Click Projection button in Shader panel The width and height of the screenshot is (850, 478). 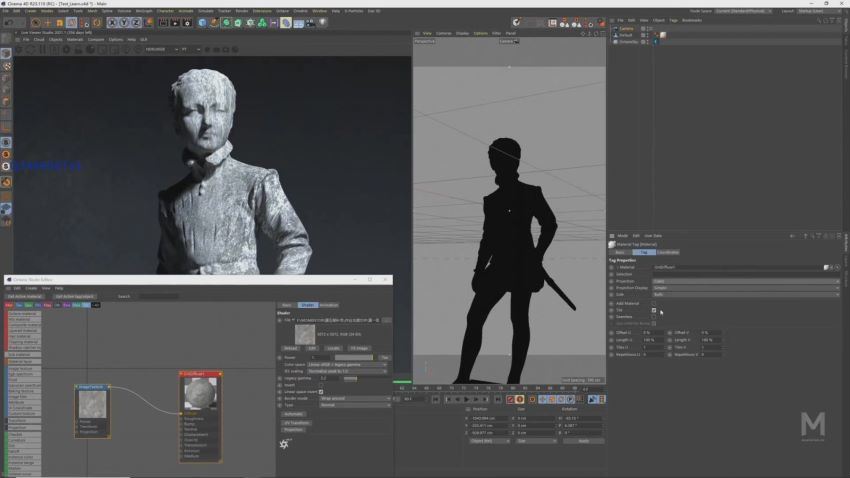tap(294, 430)
